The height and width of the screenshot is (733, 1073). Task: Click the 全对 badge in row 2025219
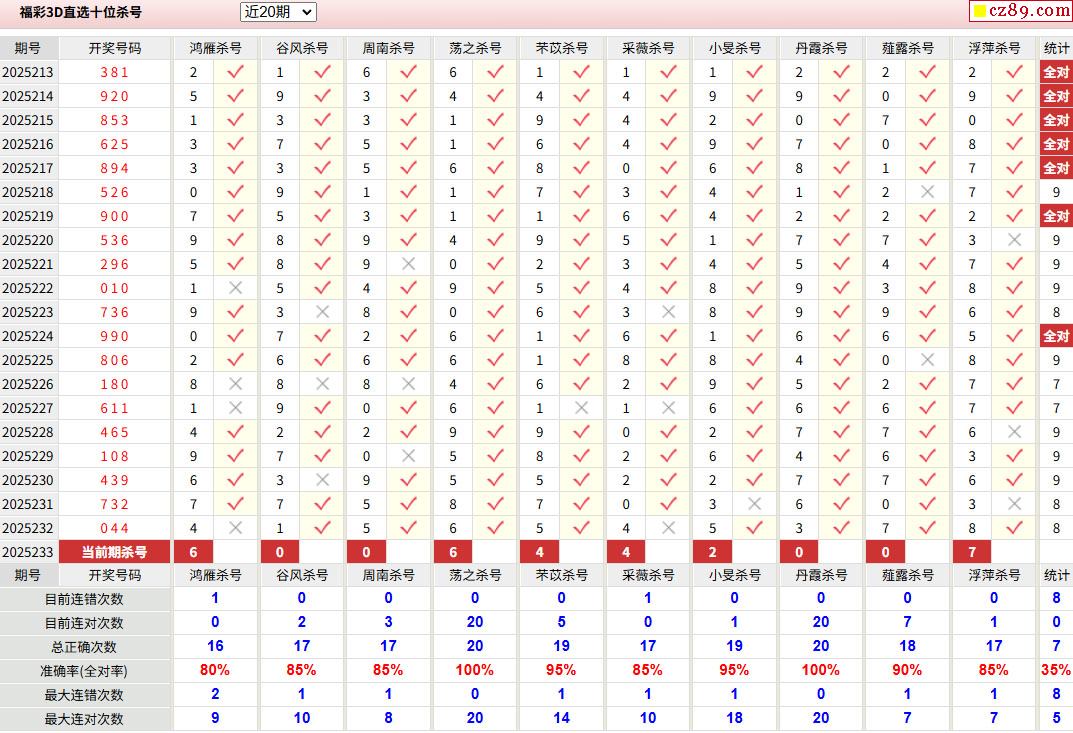(1056, 216)
